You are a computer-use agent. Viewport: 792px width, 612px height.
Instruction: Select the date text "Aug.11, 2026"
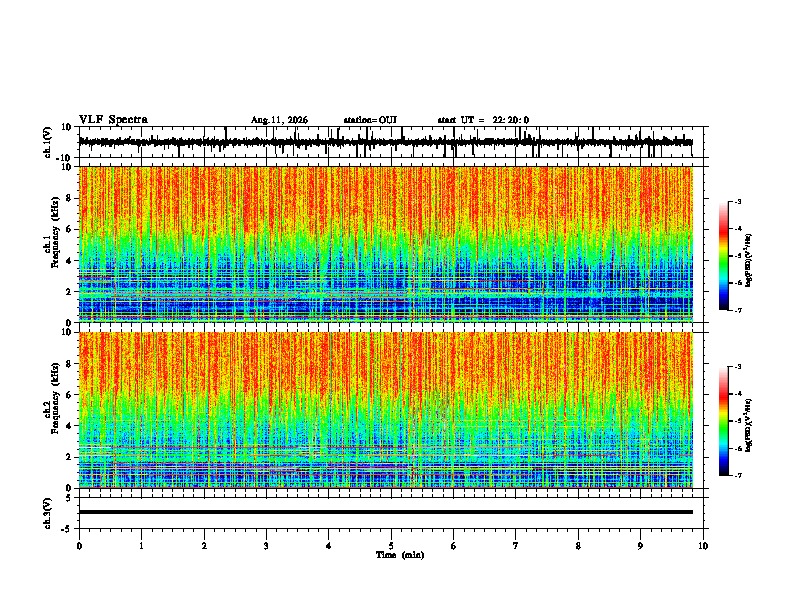tap(279, 120)
